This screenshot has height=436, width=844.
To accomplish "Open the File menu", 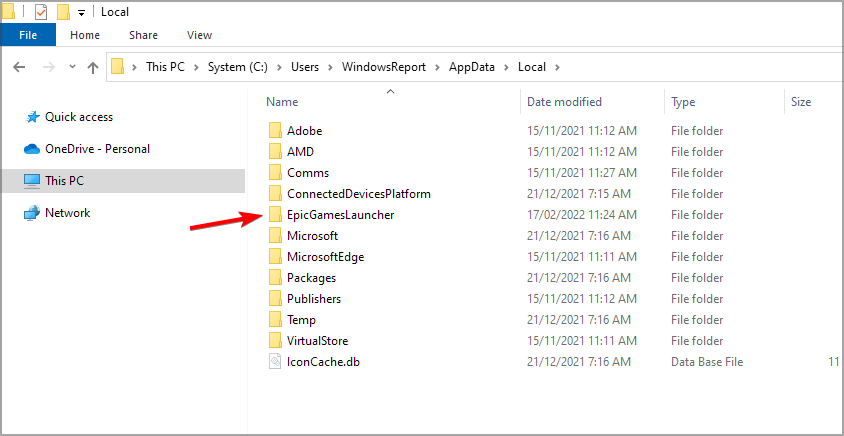I will click(x=28, y=35).
